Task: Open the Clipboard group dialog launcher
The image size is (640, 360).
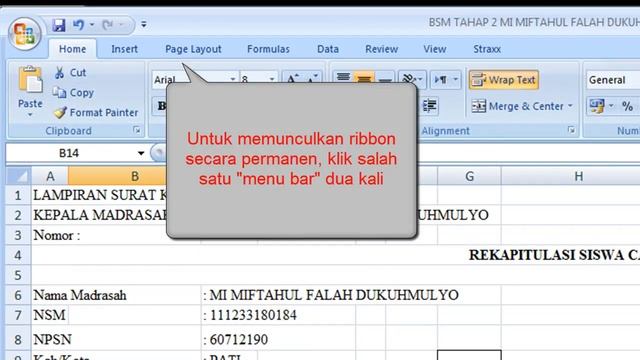Action: [137, 130]
